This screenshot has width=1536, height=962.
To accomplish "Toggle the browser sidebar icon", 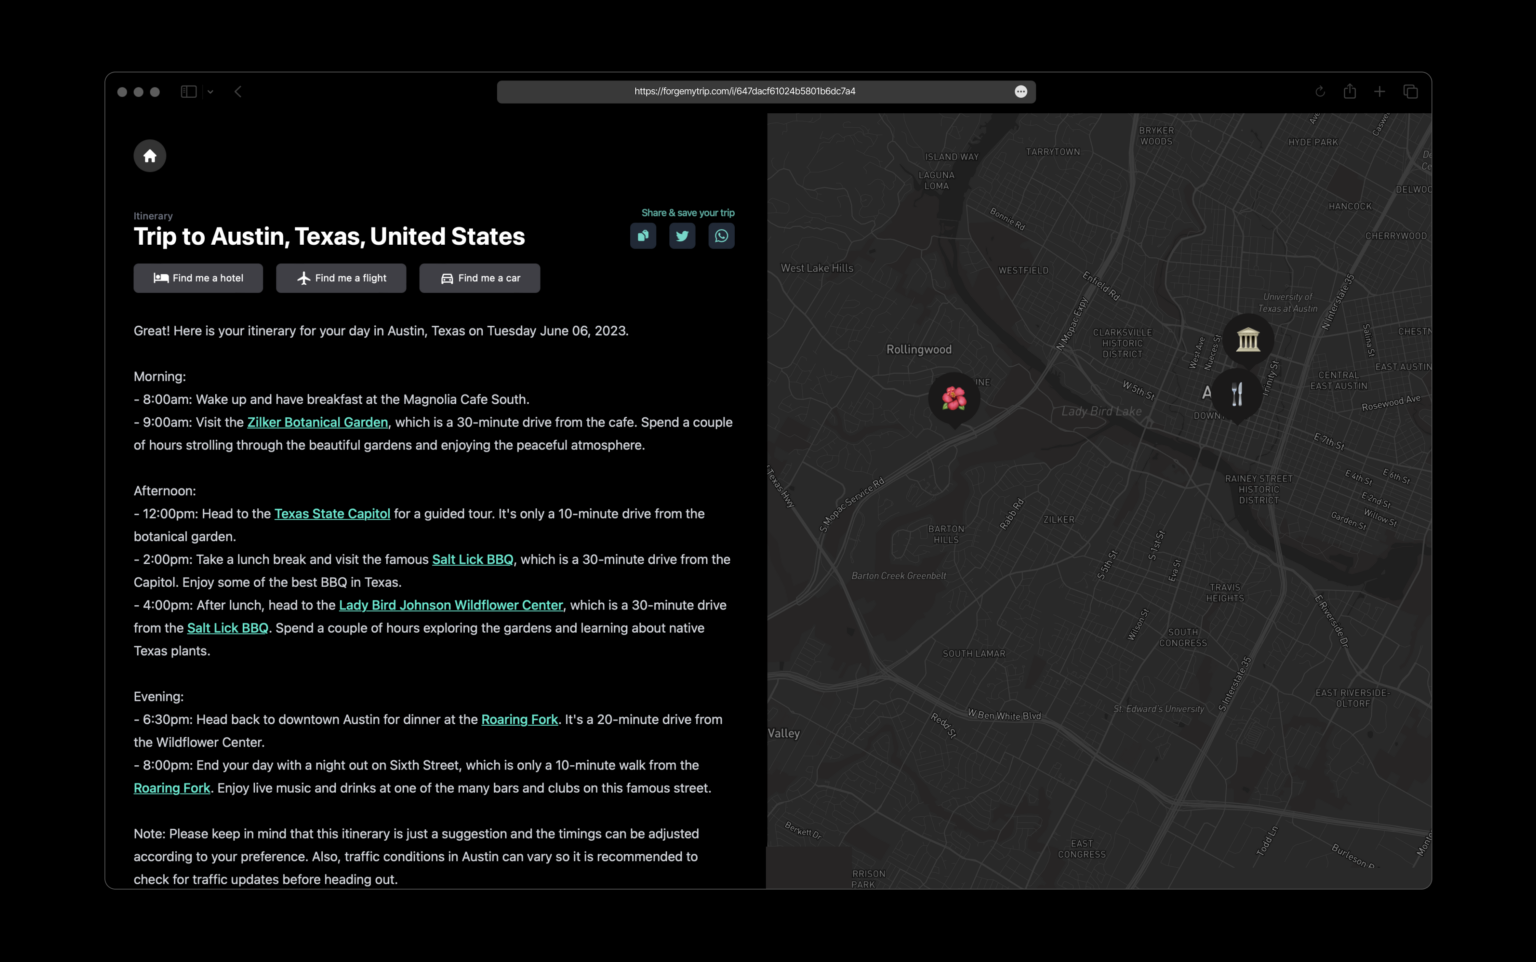I will tap(188, 92).
